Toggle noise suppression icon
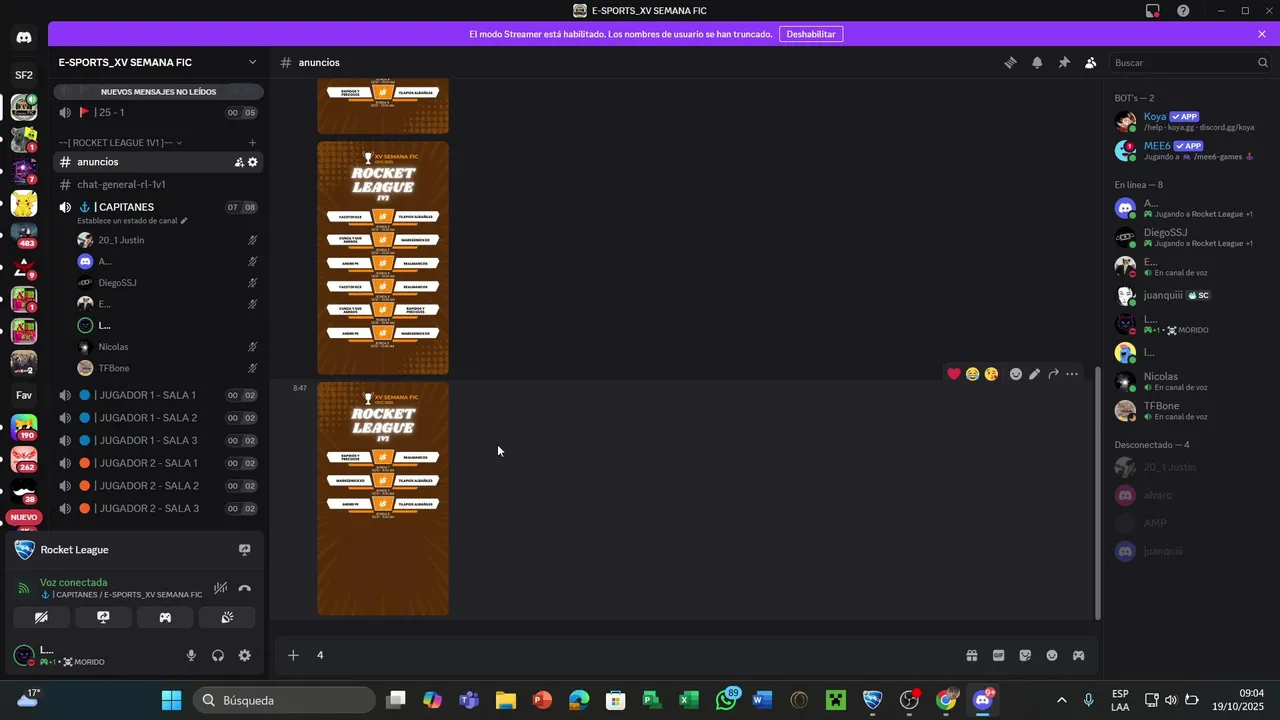This screenshot has width=1280, height=720. pyautogui.click(x=220, y=589)
